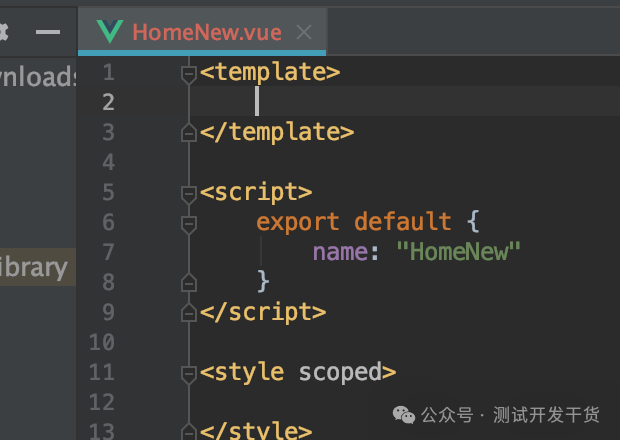Click the opening <script> tag
The height and width of the screenshot is (440, 620).
(256, 193)
